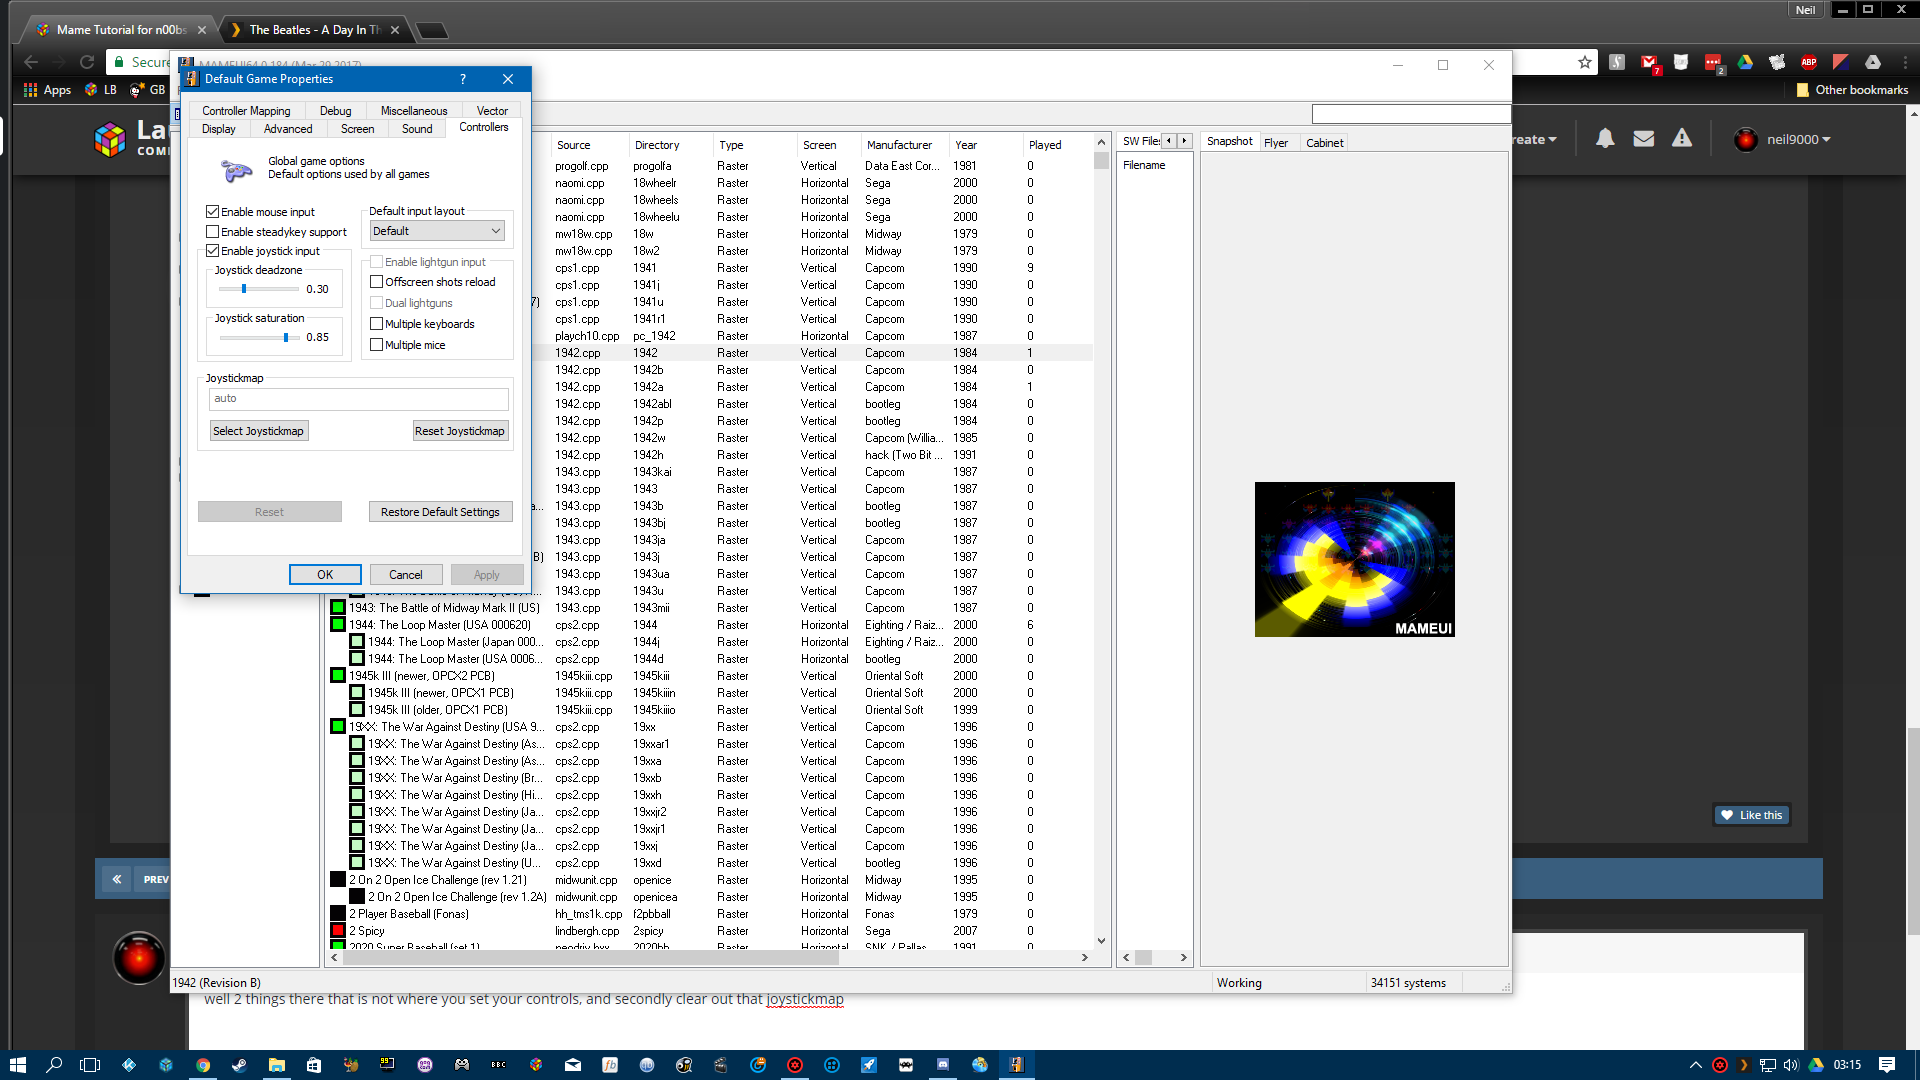Click the warning triangle icon on forum header

(1682, 139)
